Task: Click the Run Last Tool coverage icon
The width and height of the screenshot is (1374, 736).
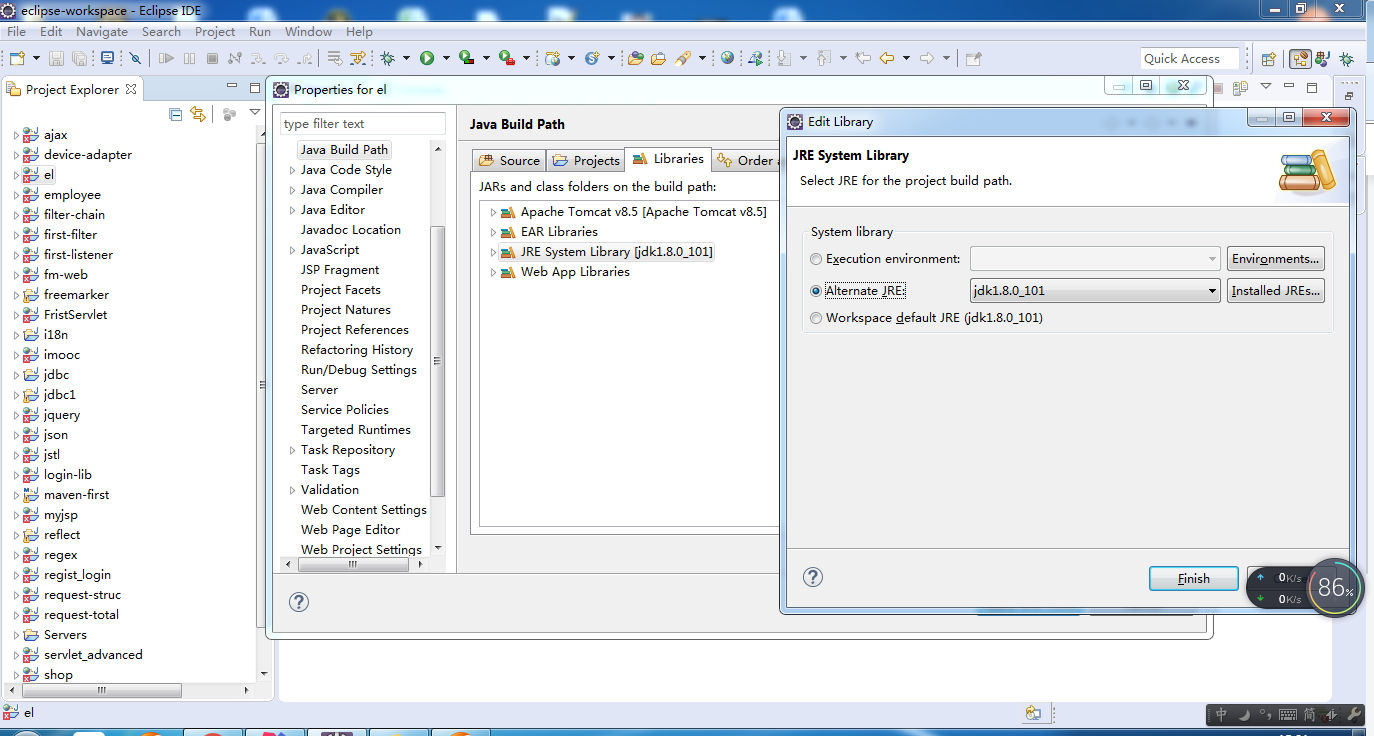Action: (466, 59)
